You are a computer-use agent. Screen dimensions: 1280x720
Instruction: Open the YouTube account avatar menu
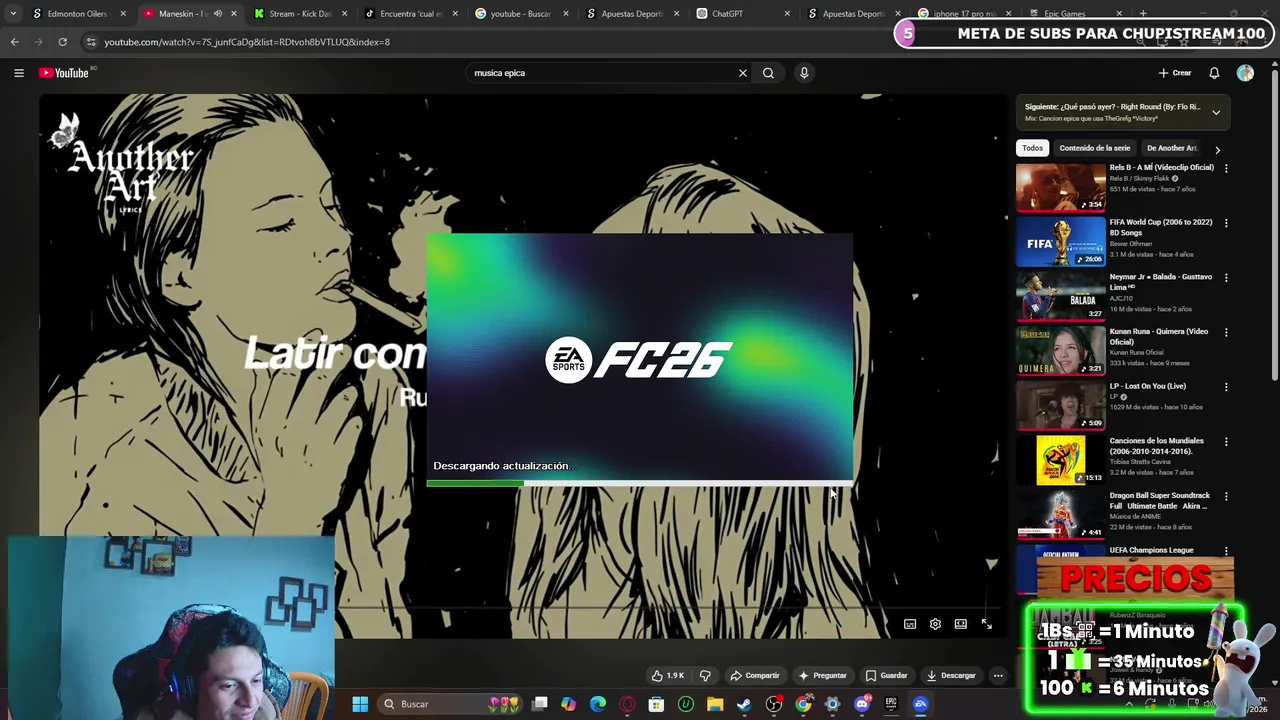click(1245, 73)
